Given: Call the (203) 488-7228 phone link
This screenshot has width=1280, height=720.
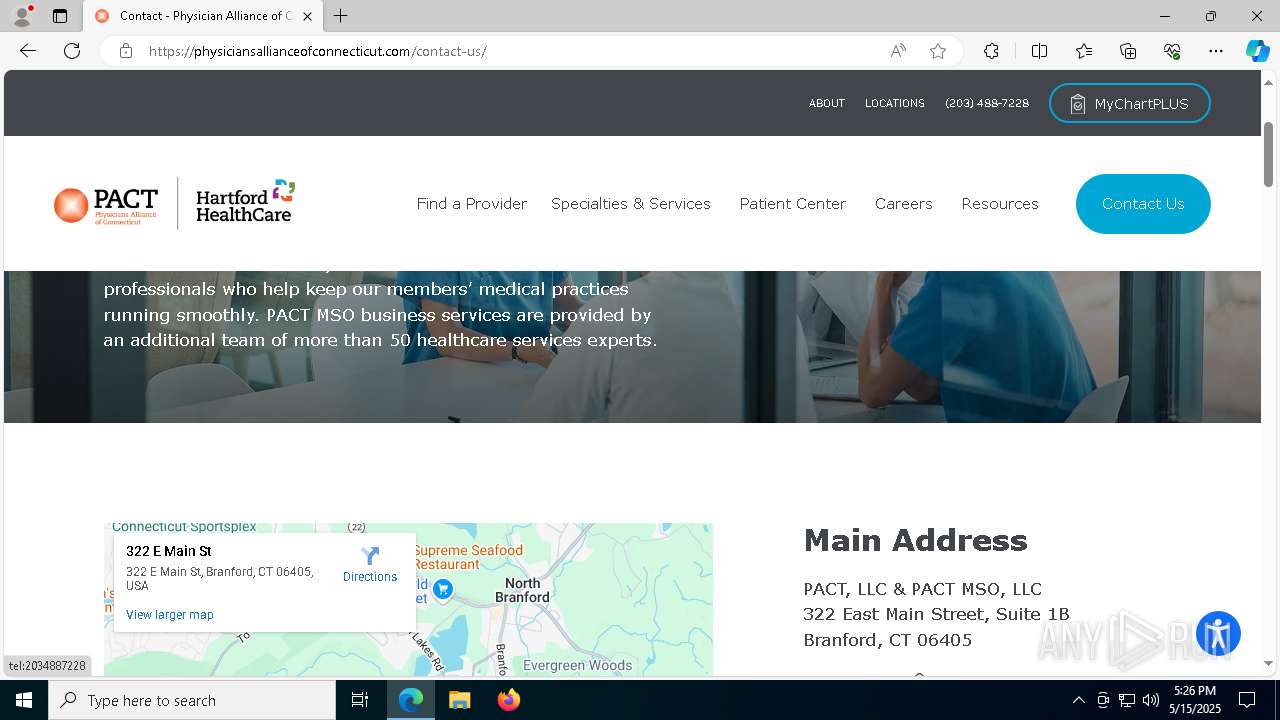Looking at the screenshot, I should point(987,103).
